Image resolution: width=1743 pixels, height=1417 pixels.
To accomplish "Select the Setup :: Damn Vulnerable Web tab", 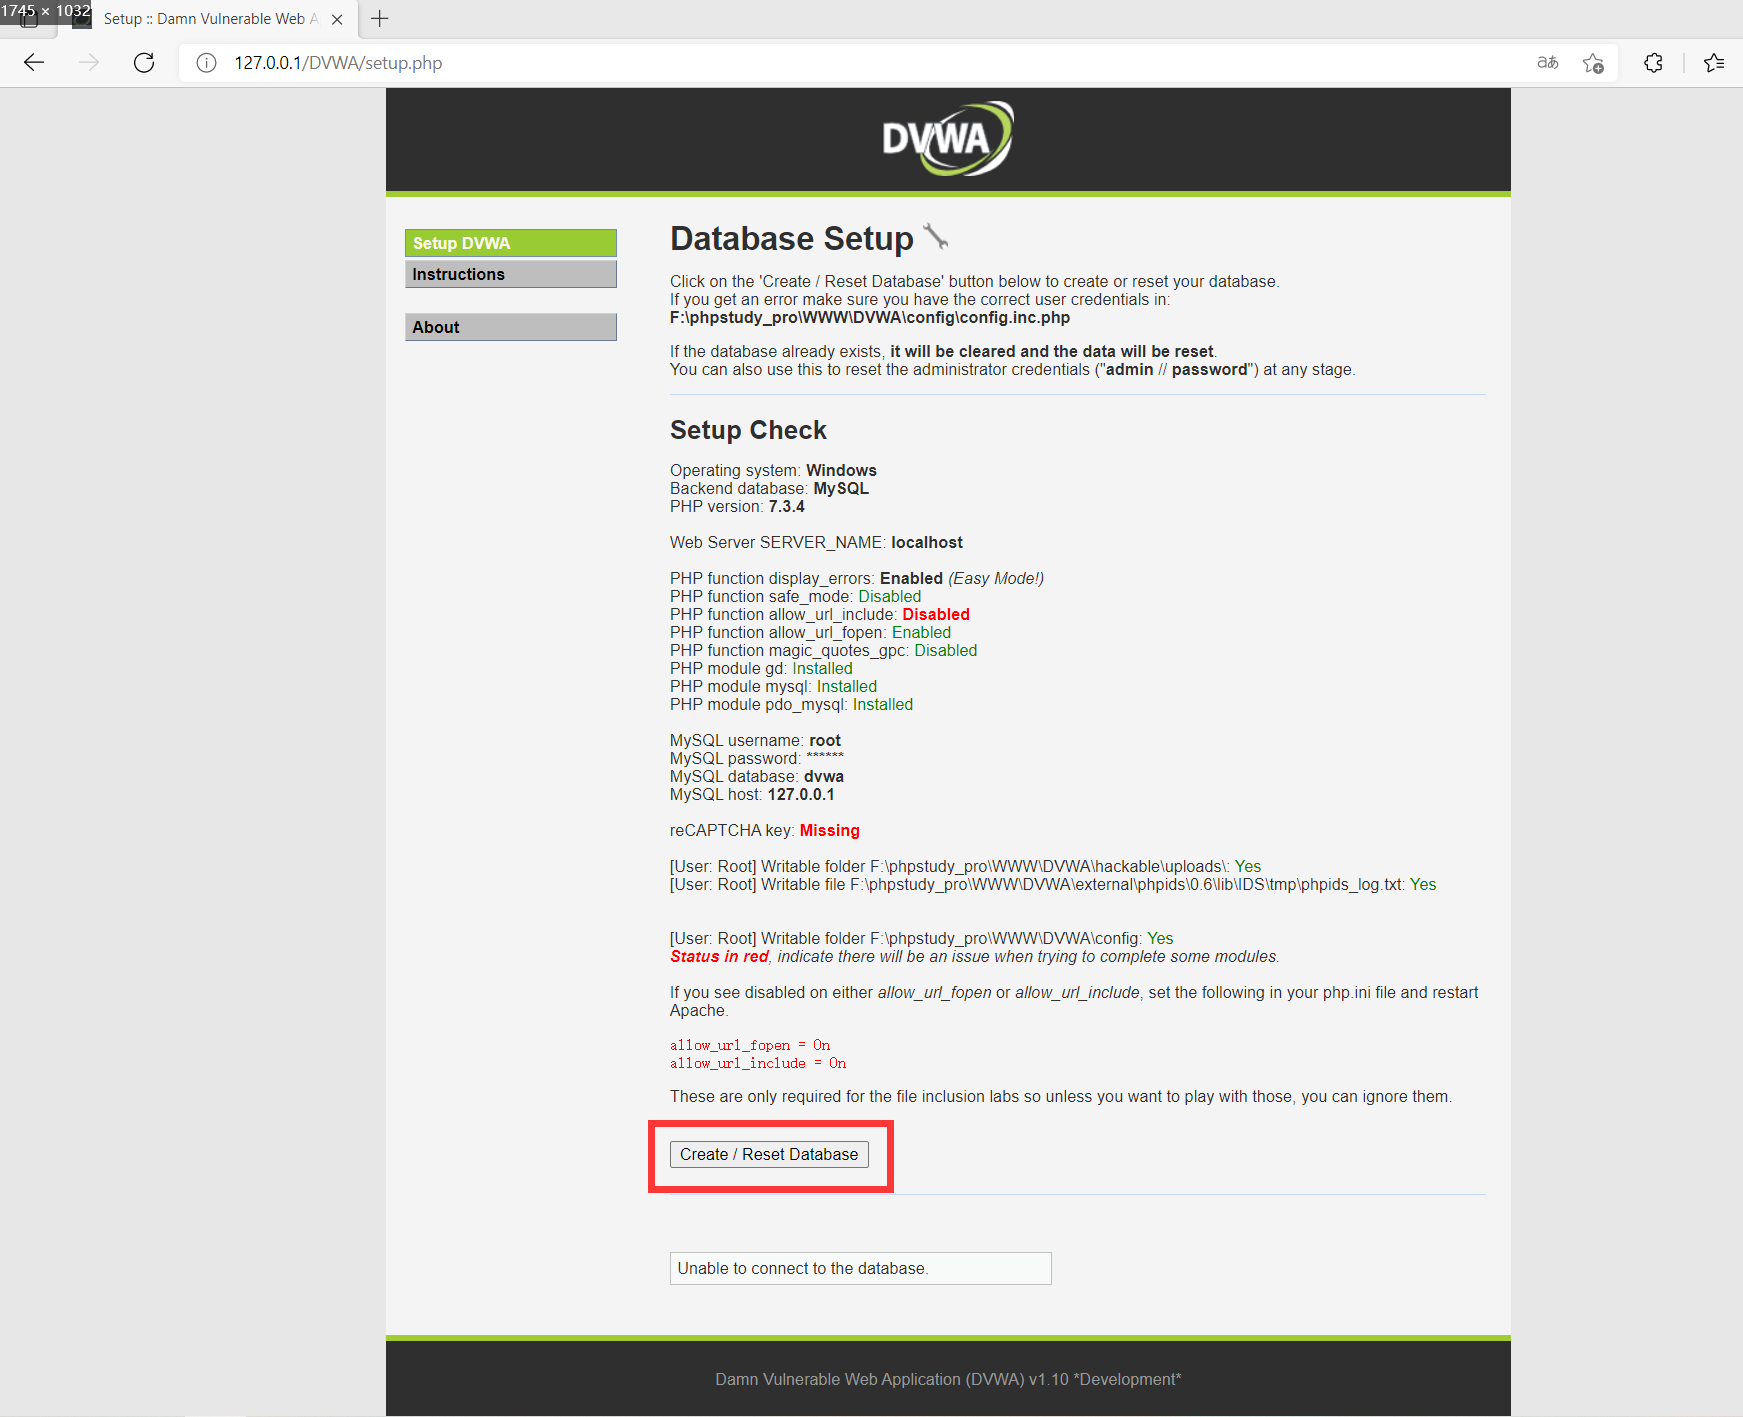I will (210, 19).
